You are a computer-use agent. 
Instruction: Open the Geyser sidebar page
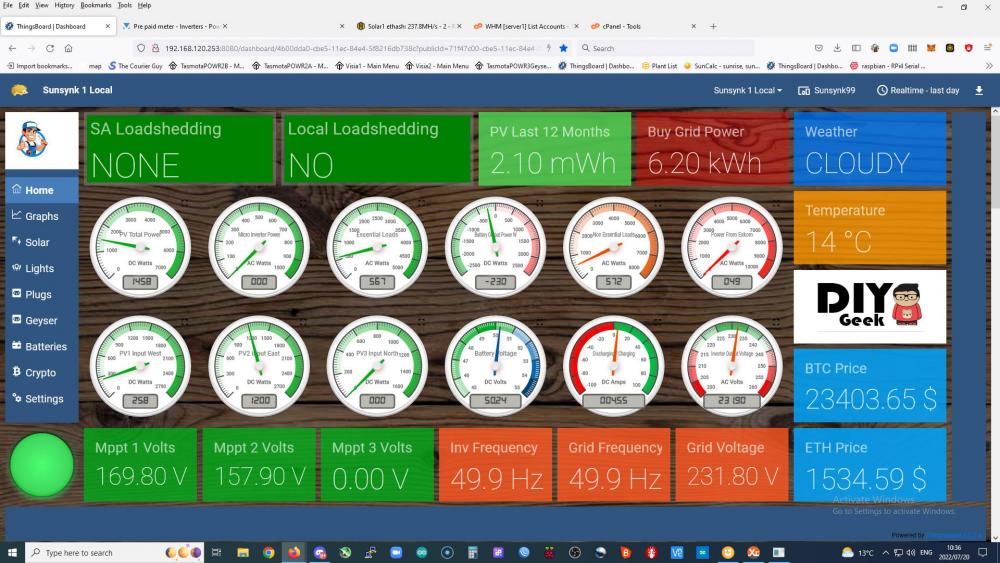(x=41, y=321)
